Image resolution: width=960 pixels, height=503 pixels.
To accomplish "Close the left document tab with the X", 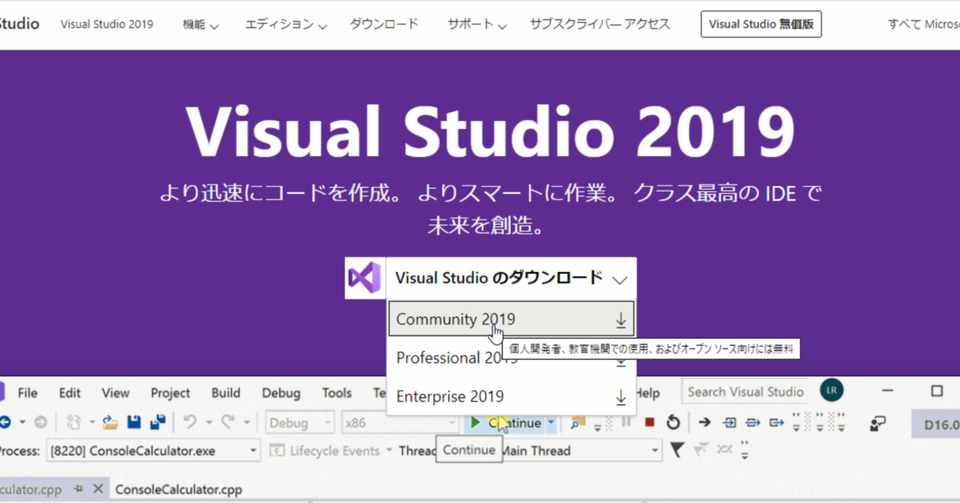I will pos(98,489).
